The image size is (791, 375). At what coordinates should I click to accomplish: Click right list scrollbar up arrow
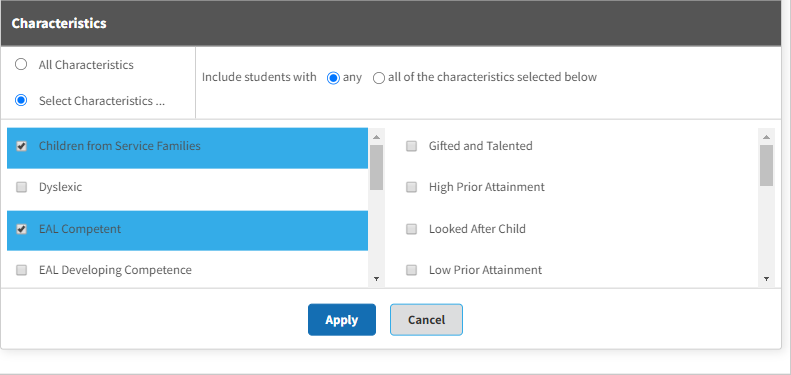tap(766, 137)
